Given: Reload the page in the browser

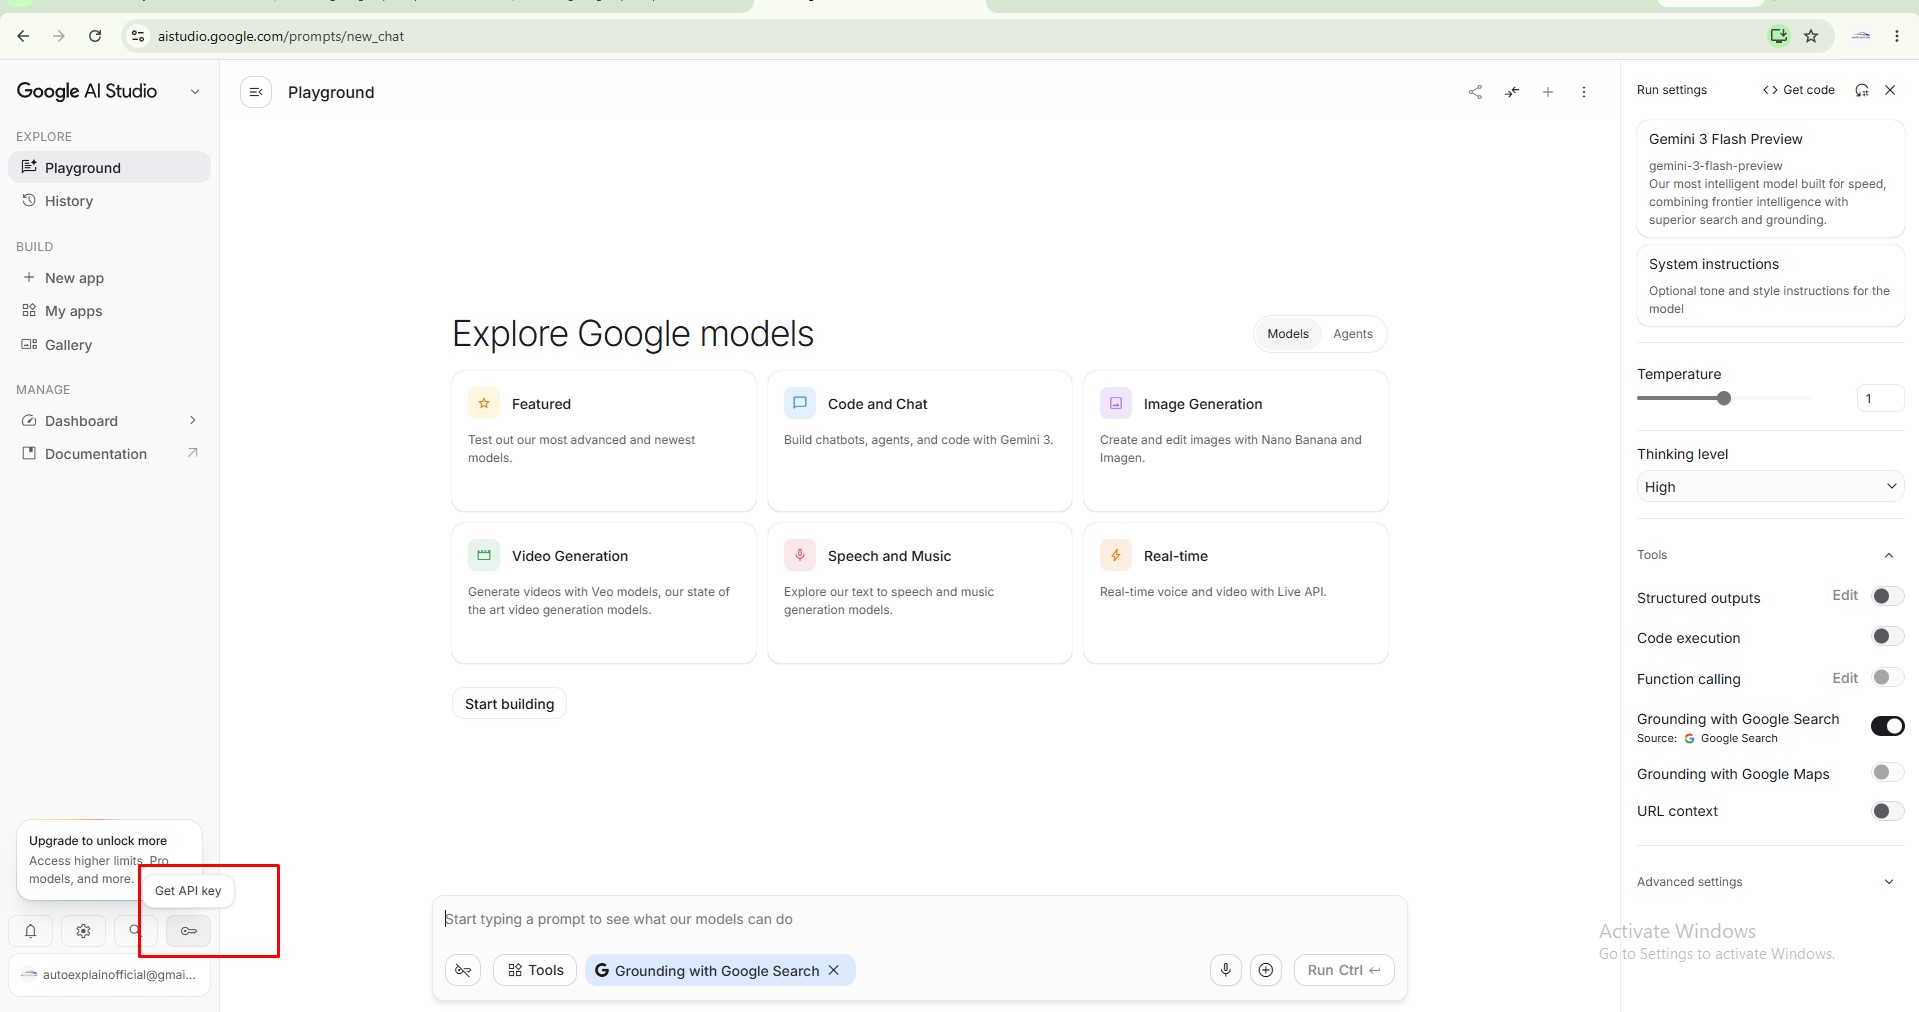Looking at the screenshot, I should click(x=95, y=36).
